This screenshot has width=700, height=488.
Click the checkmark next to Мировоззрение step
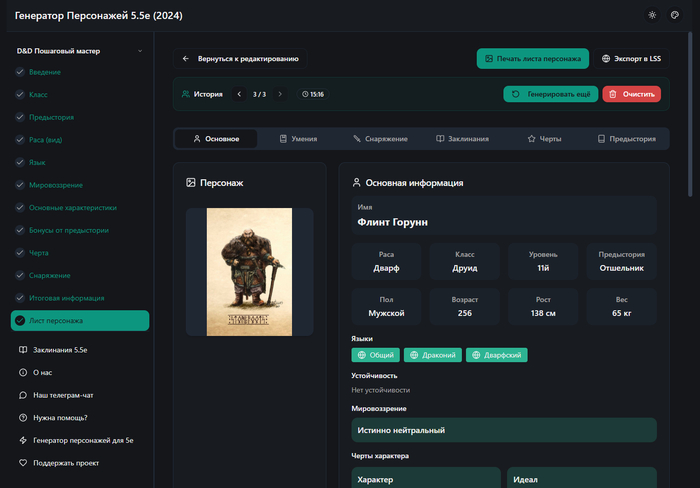click(20, 185)
